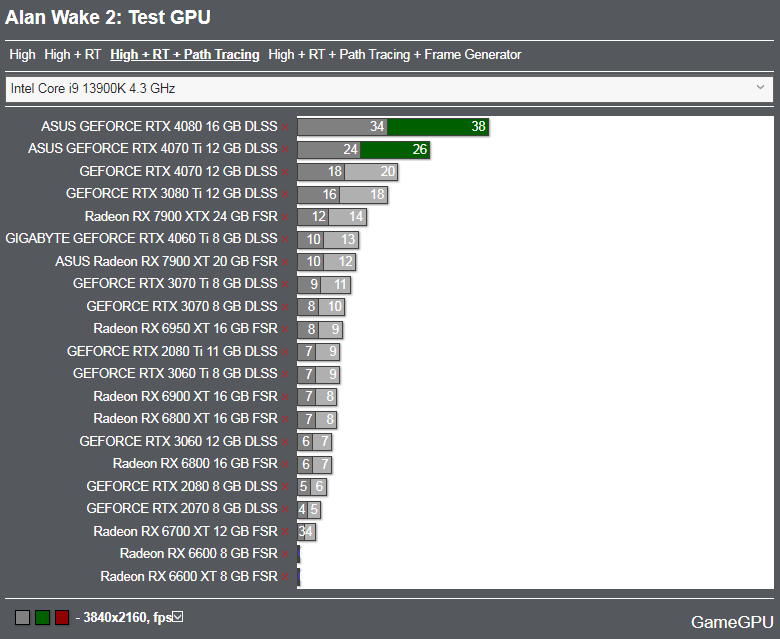
Task: Click the 34 minimum fps value for RTX 4080
Action: click(x=377, y=127)
